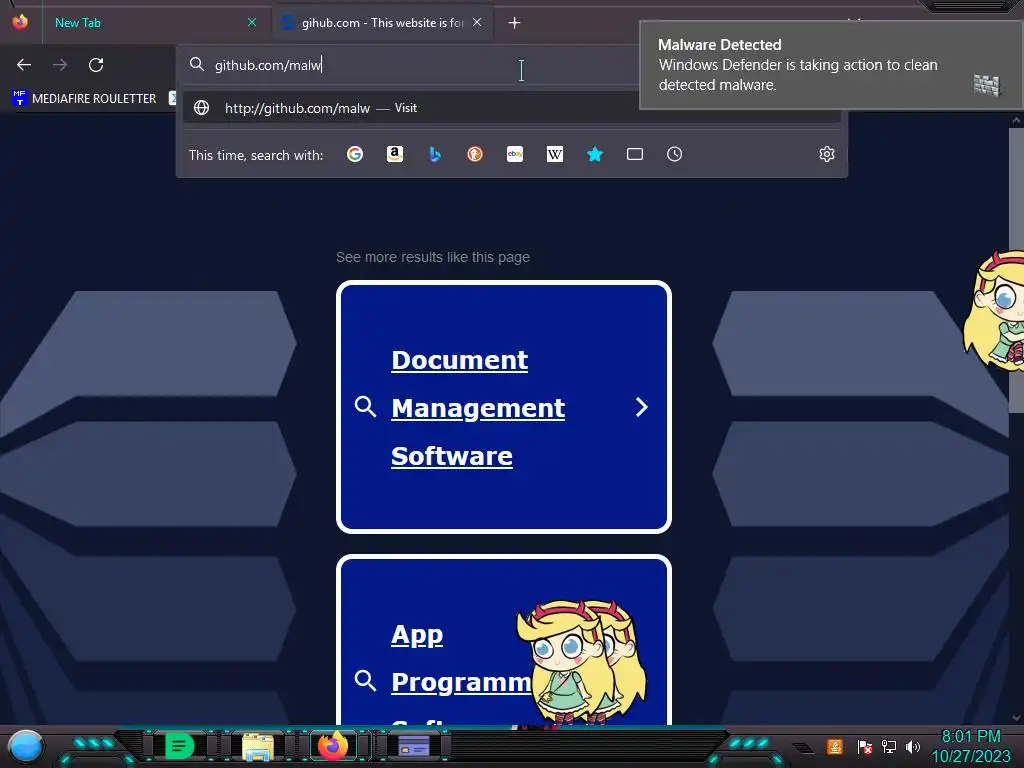Image resolution: width=1024 pixels, height=768 pixels.
Task: Search open tabs with the tab icon
Action: tap(635, 154)
